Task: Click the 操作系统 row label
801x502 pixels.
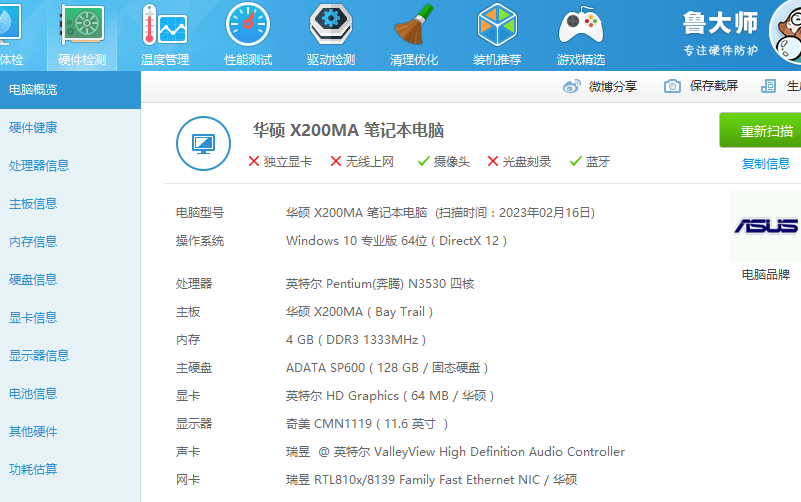Action: (200, 241)
